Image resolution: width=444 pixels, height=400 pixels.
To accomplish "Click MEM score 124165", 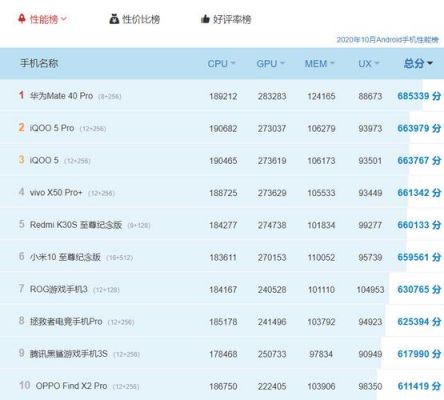I will click(x=321, y=96).
